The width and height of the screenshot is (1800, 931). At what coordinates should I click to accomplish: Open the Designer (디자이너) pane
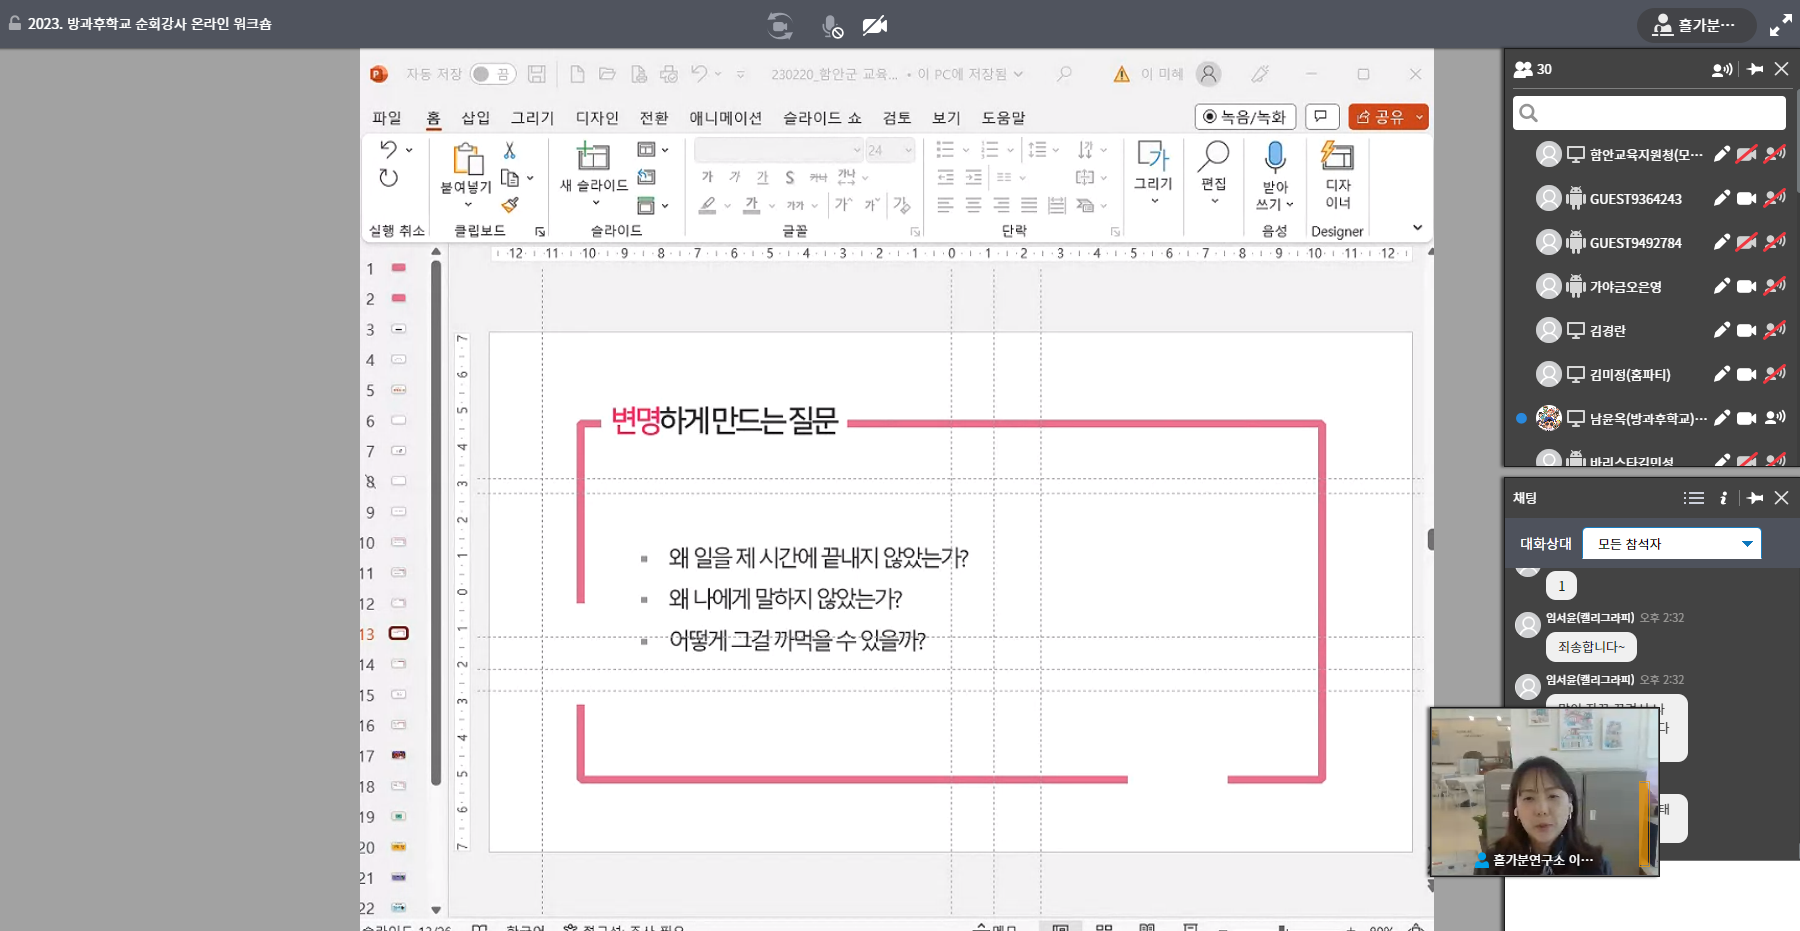(x=1338, y=175)
